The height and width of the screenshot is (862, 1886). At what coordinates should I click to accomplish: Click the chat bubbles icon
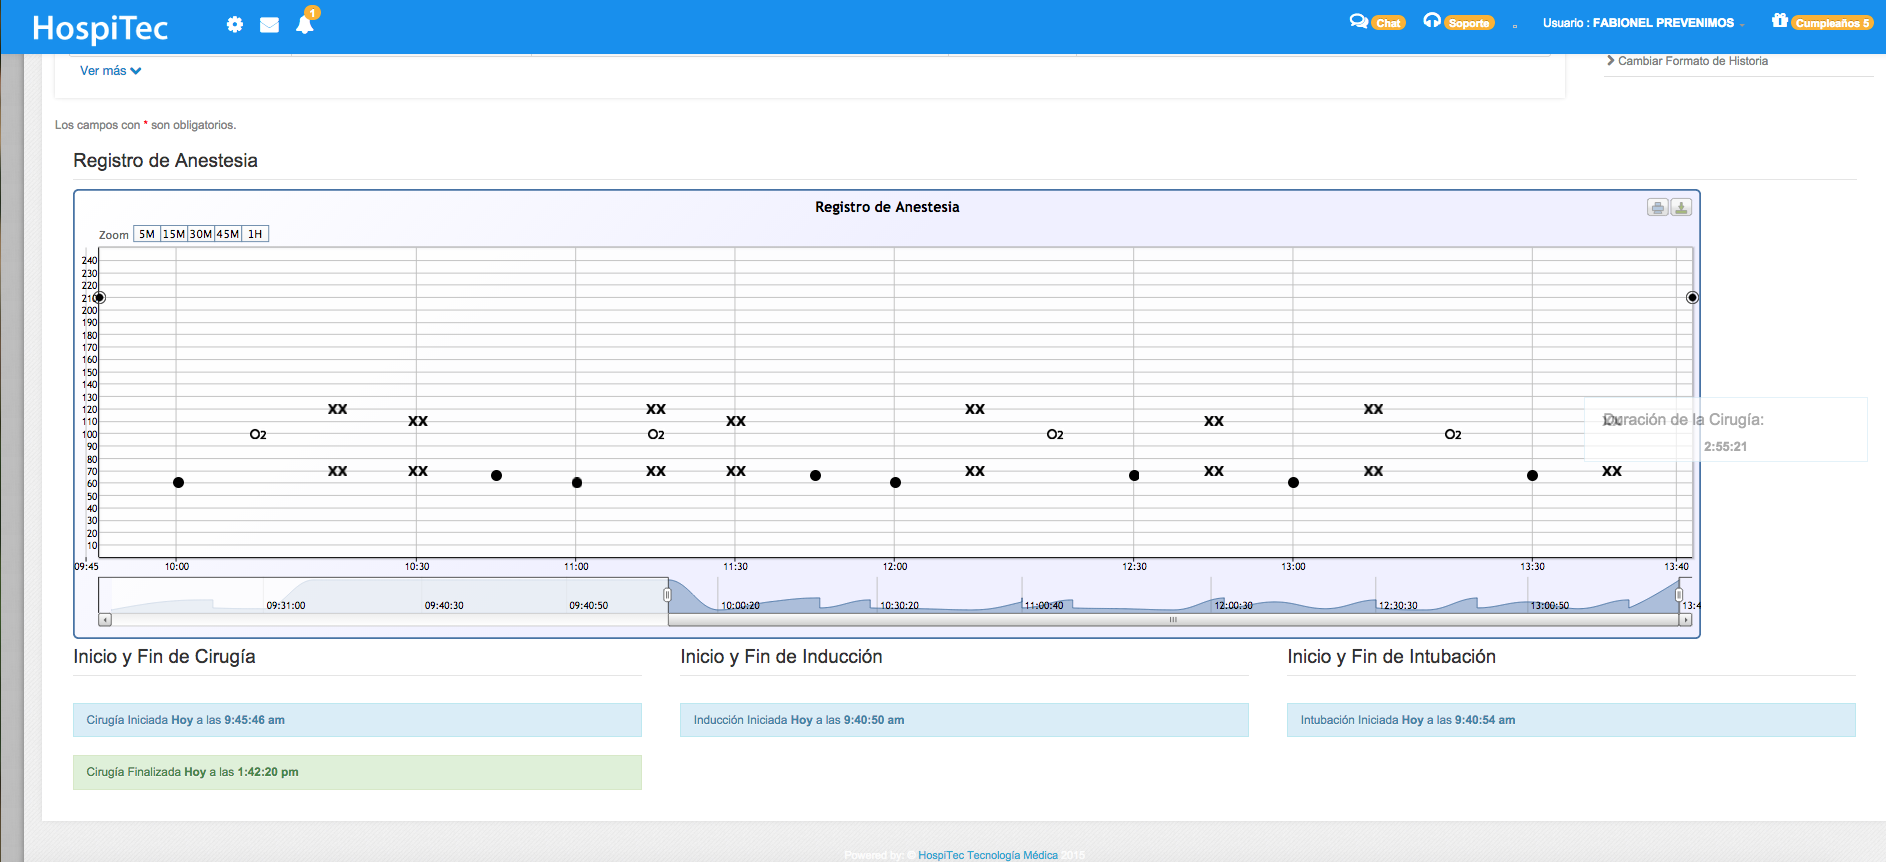1358,21
